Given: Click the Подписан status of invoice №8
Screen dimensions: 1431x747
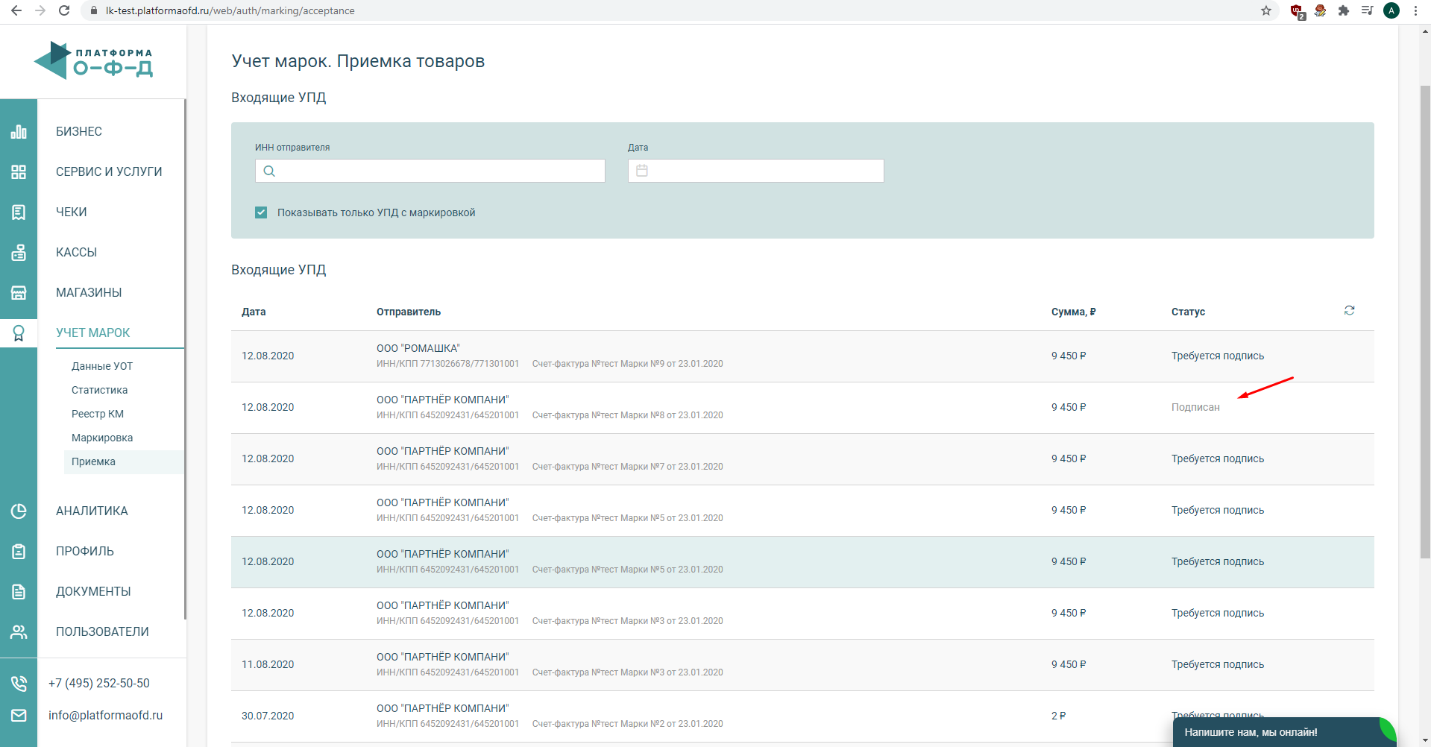Looking at the screenshot, I should point(1196,407).
